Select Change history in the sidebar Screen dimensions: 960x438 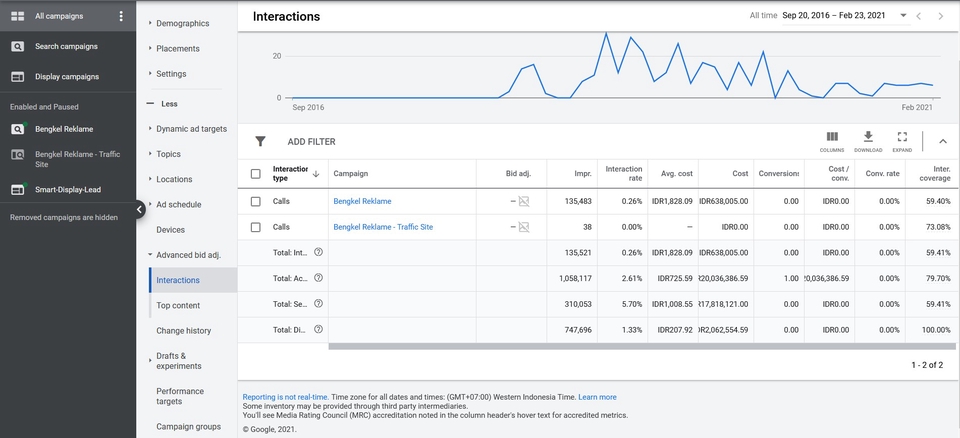[183, 330]
